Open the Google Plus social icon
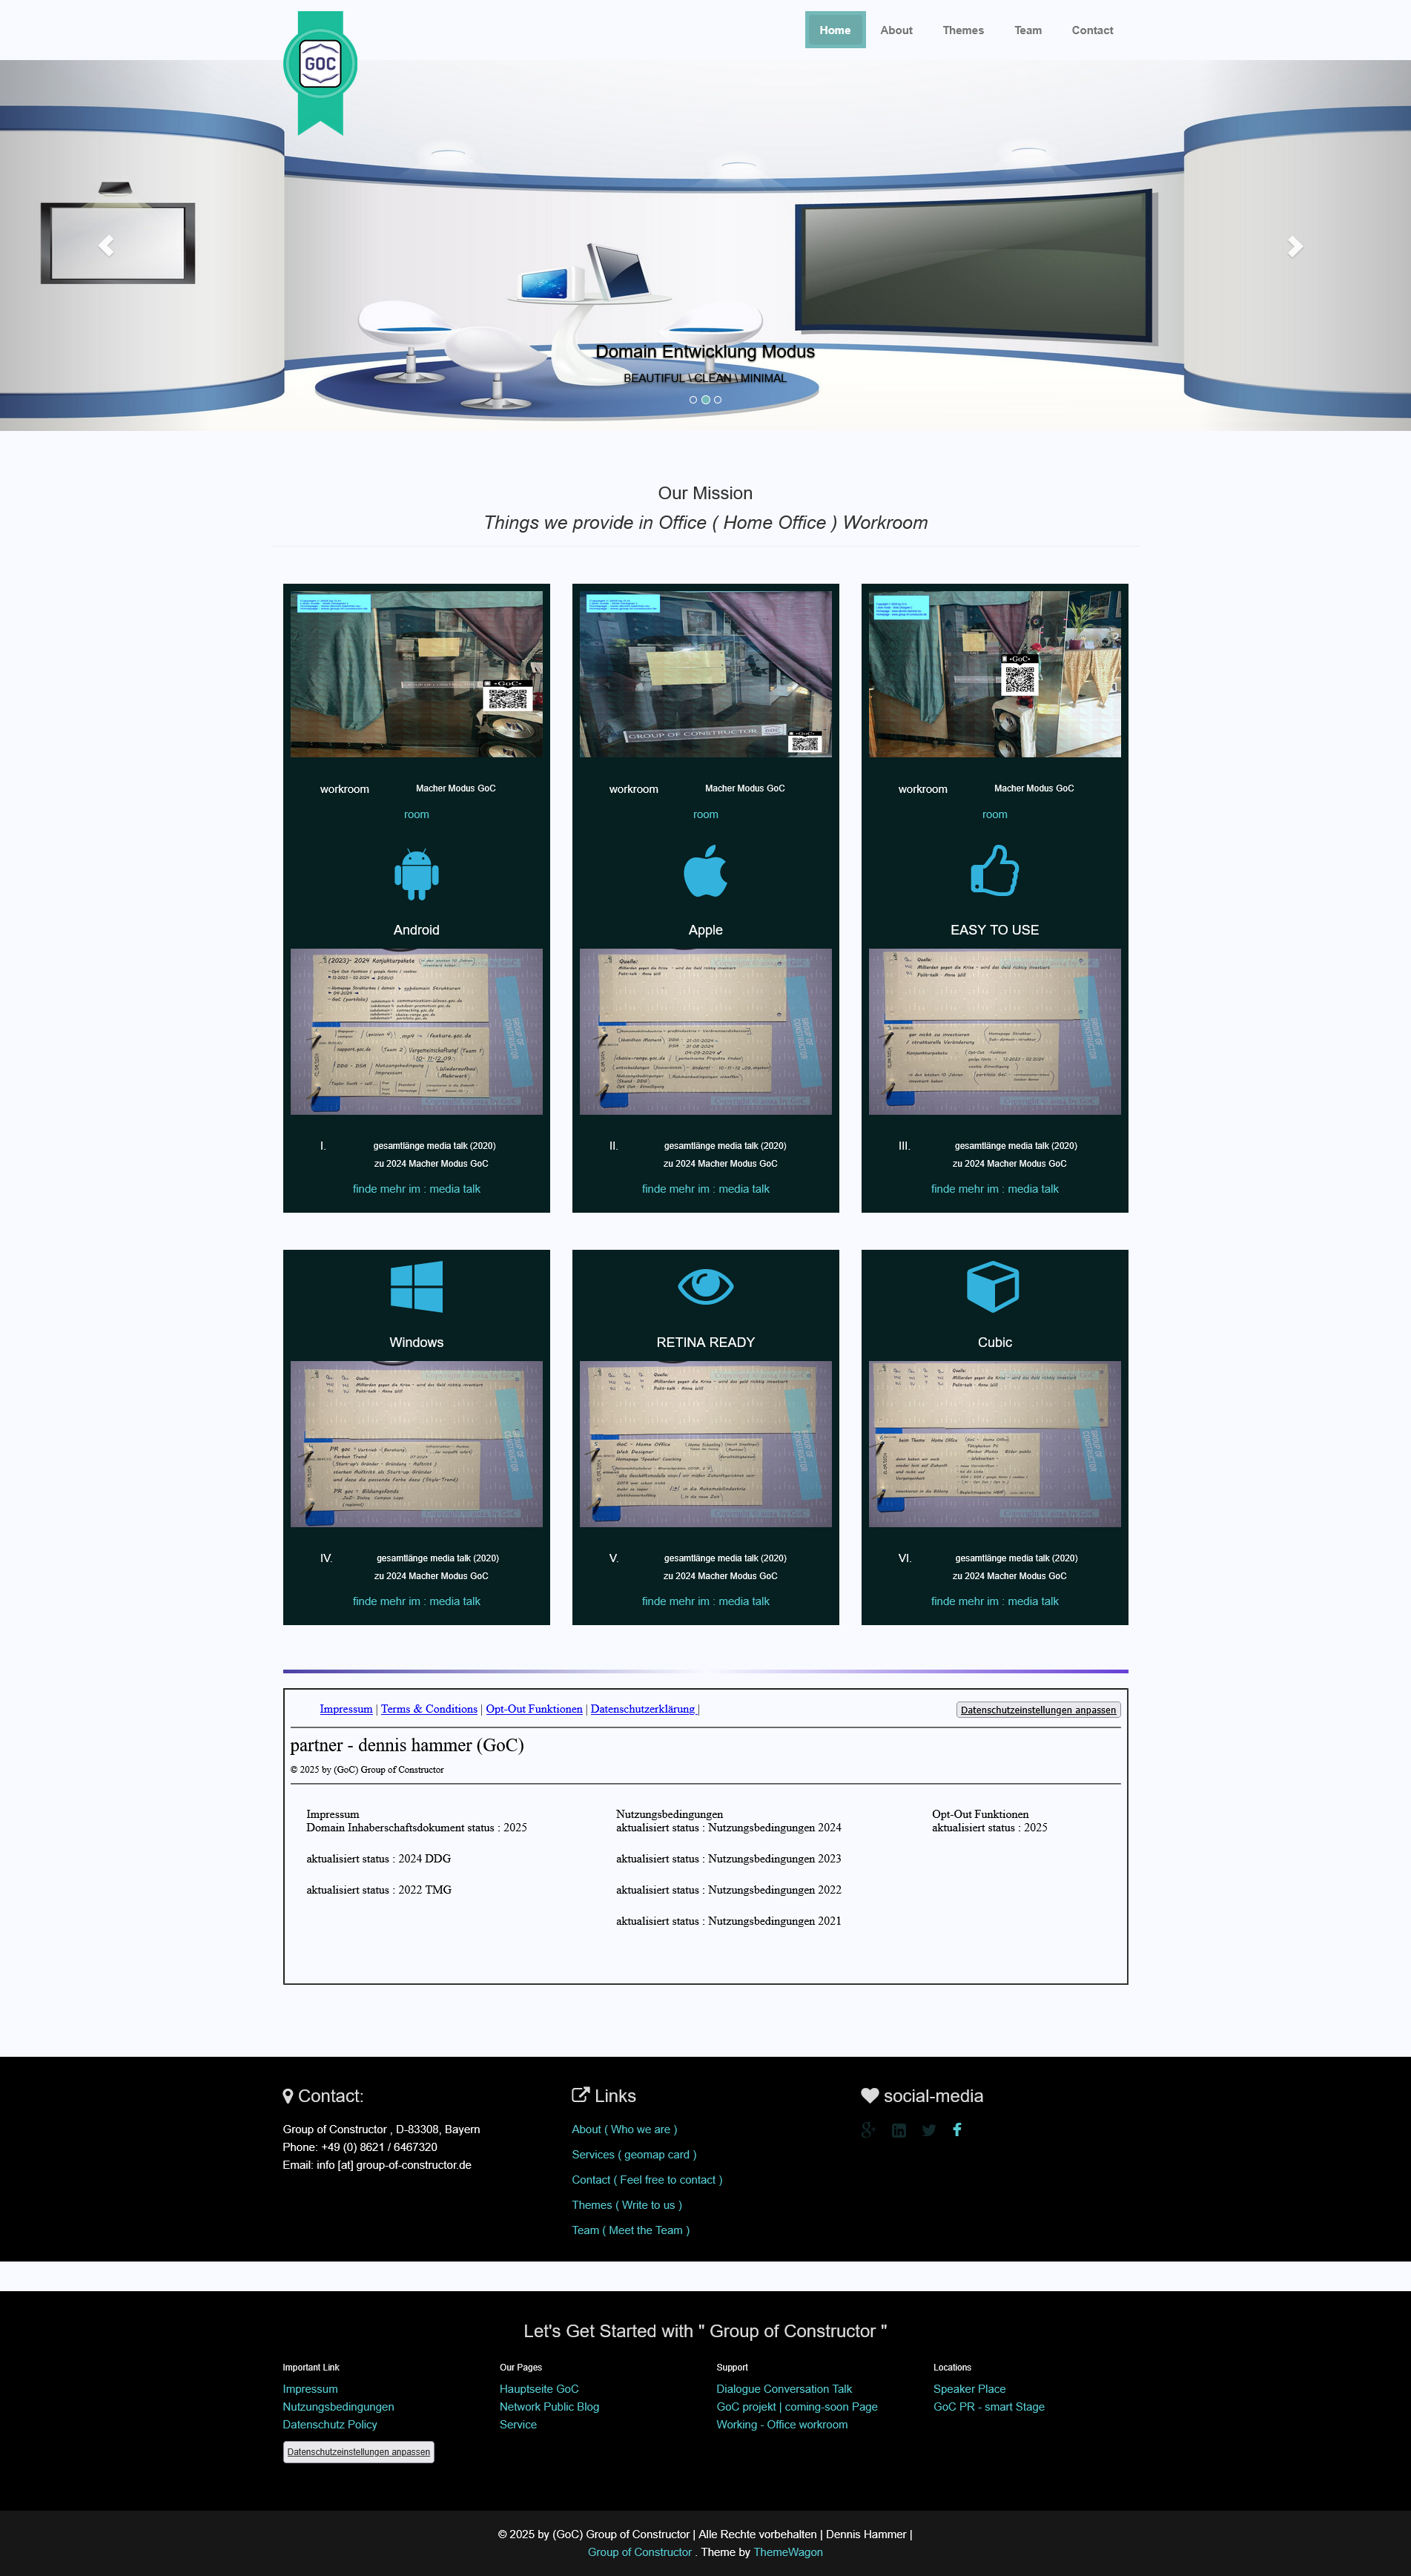Screen dimensions: 1411x2576 [868, 2129]
